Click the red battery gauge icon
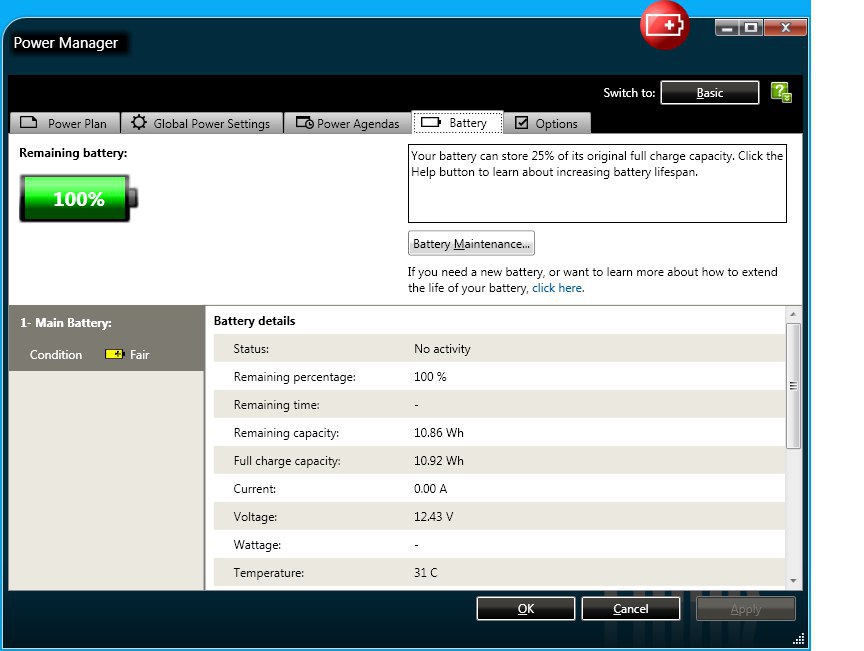 [x=665, y=25]
